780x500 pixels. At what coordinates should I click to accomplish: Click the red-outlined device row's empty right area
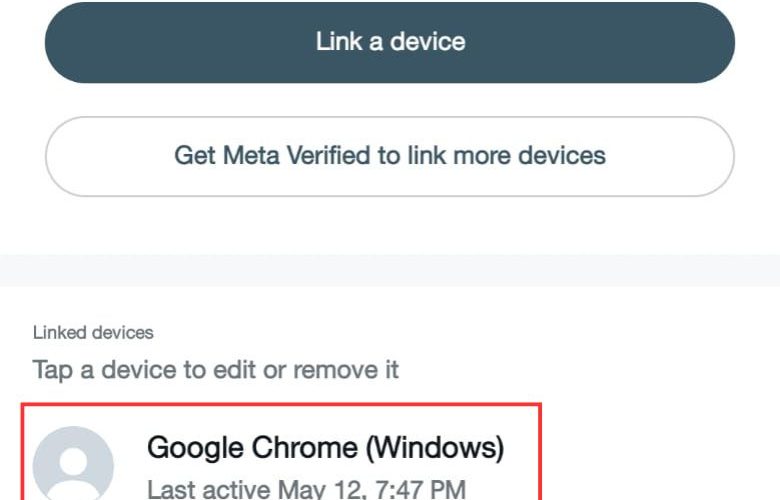(522, 468)
